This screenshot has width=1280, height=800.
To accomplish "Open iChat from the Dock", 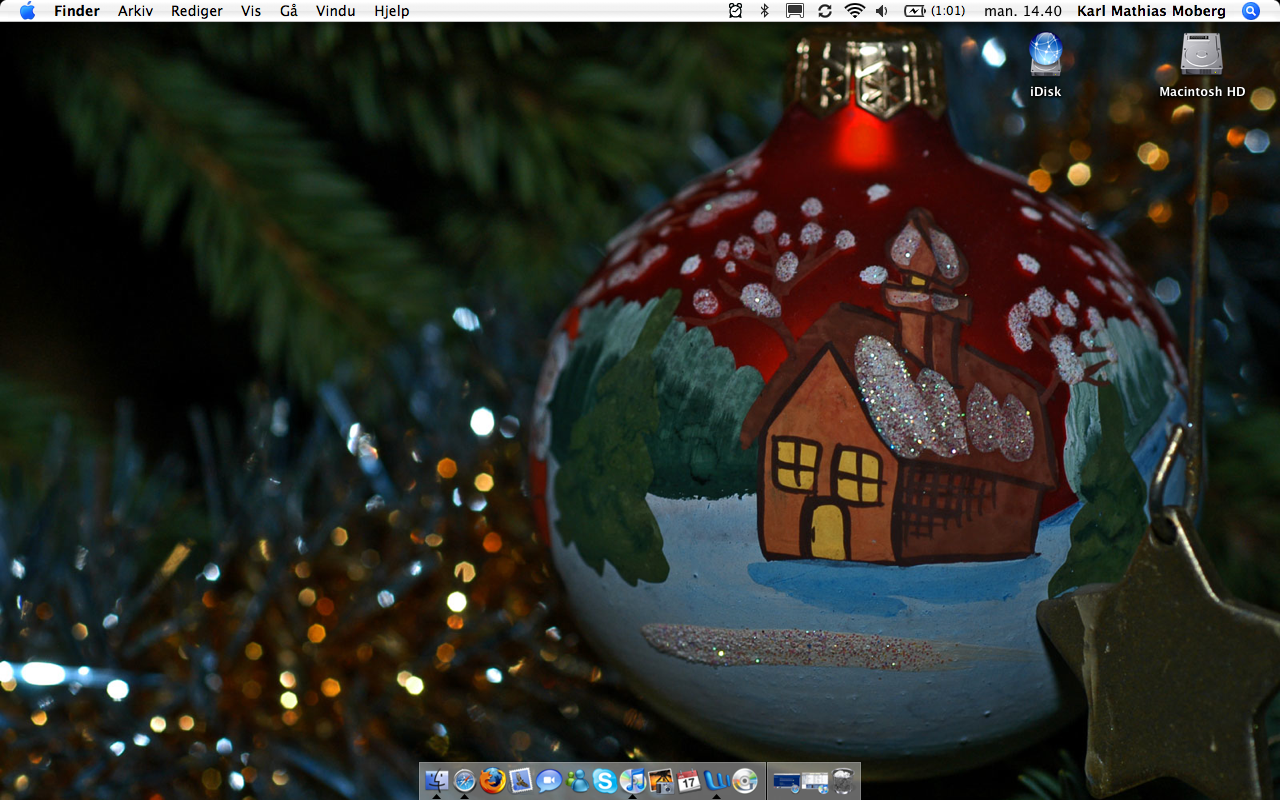I will pos(549,780).
